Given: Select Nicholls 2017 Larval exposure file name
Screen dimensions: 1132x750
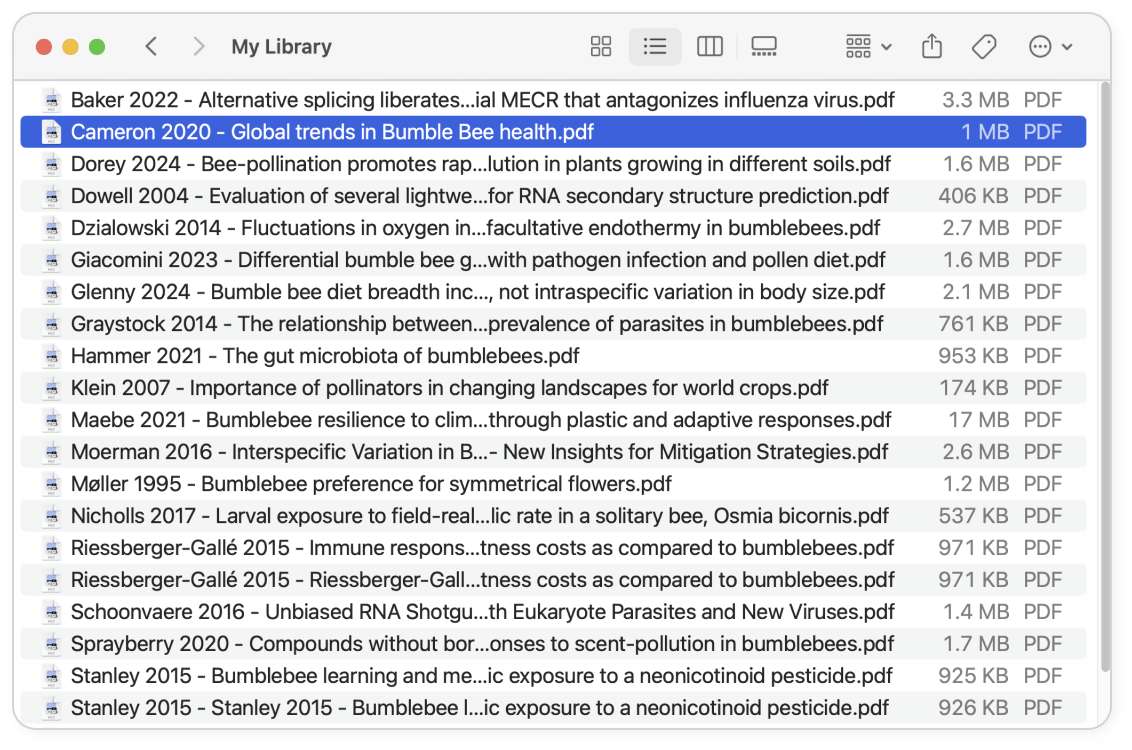Looking at the screenshot, I should [479, 516].
